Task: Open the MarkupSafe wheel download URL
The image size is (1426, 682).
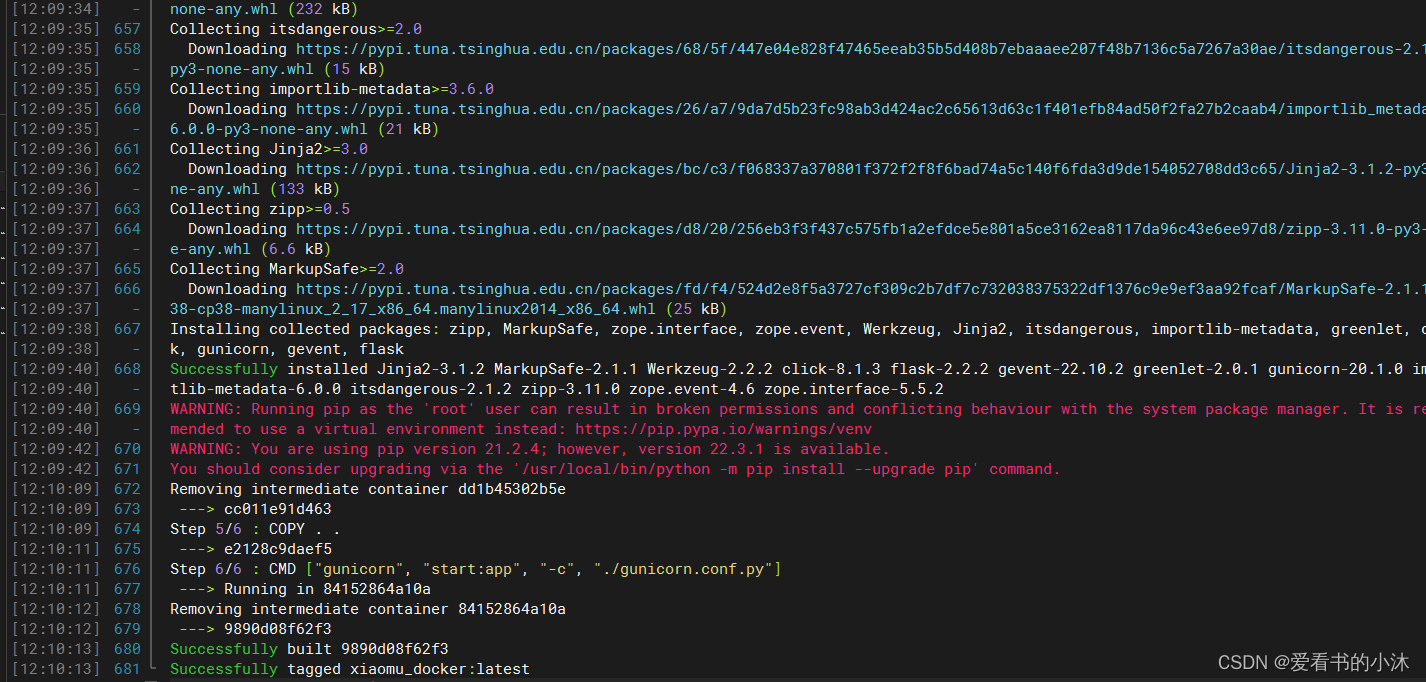Action: [x=850, y=289]
